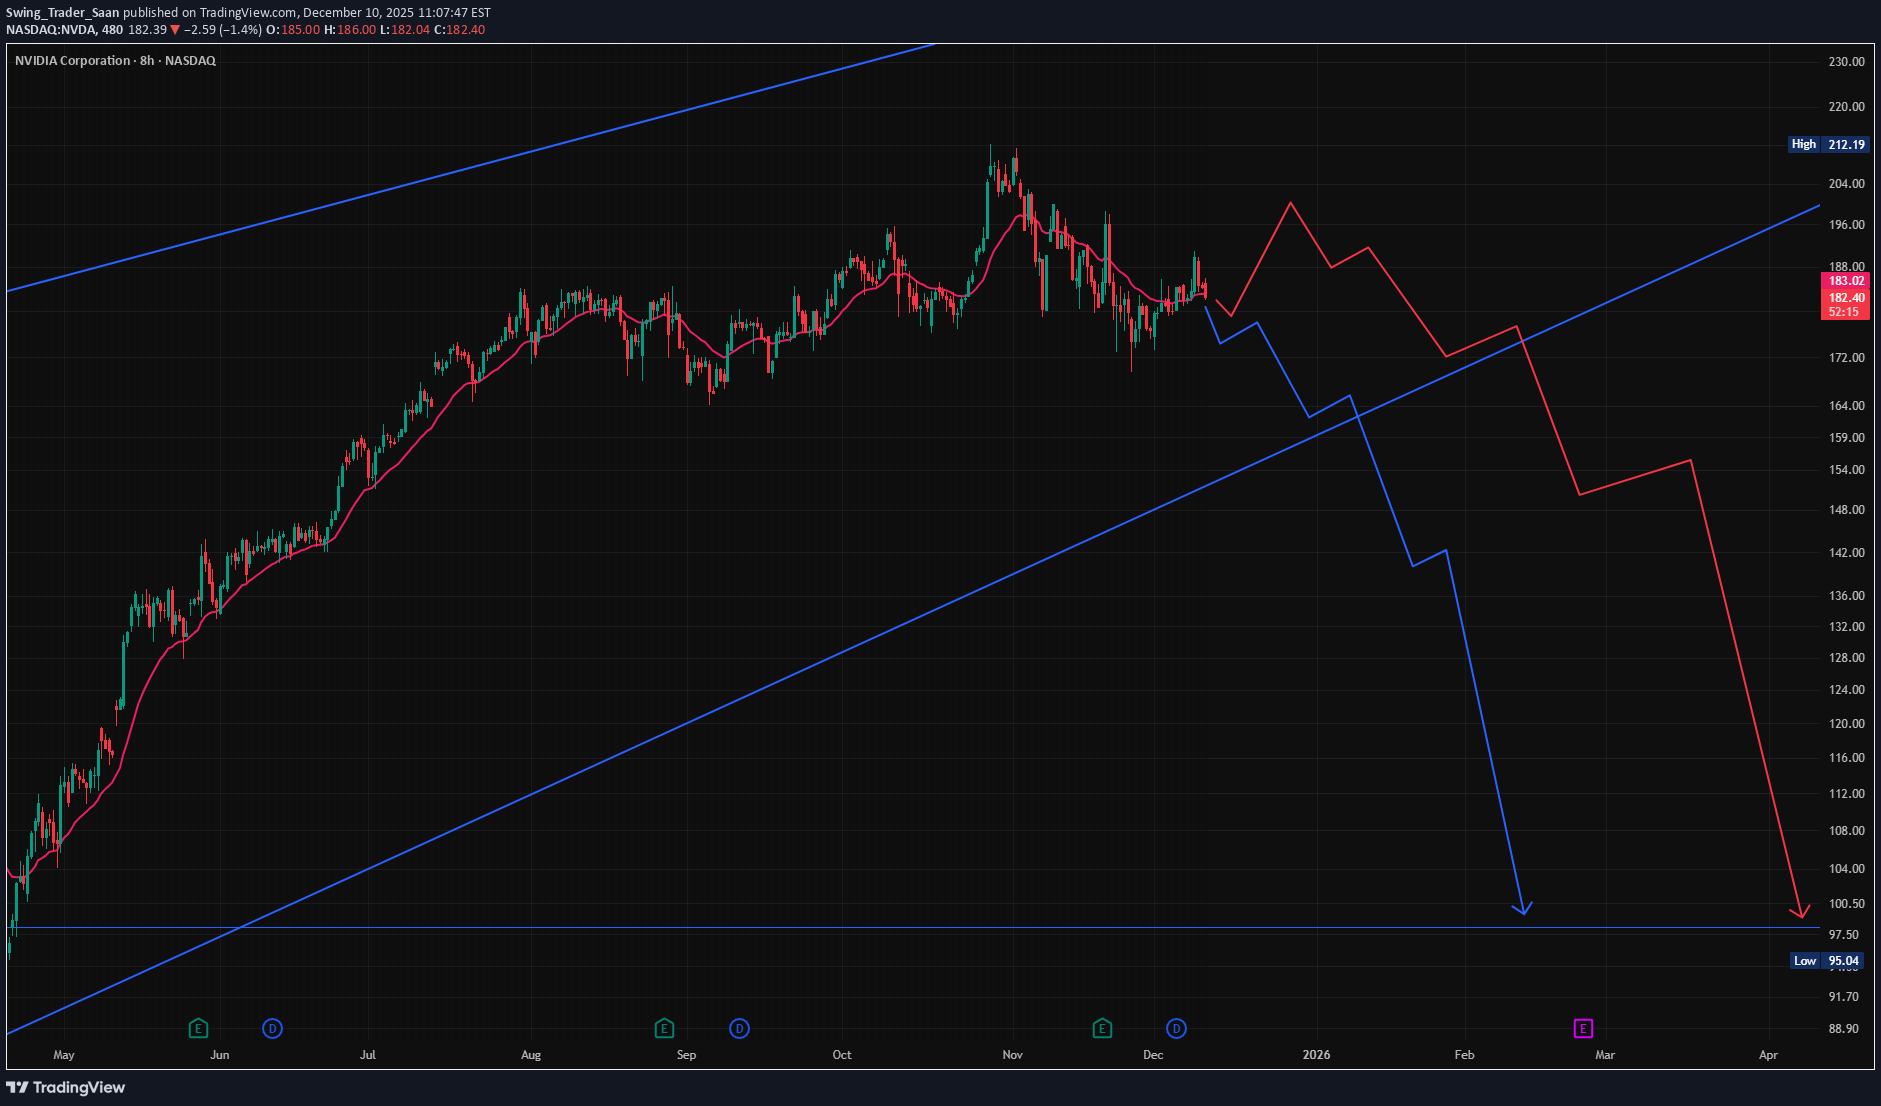Click the earnings E marker near December
Screen dimensions: 1881x1106
[1101, 1028]
